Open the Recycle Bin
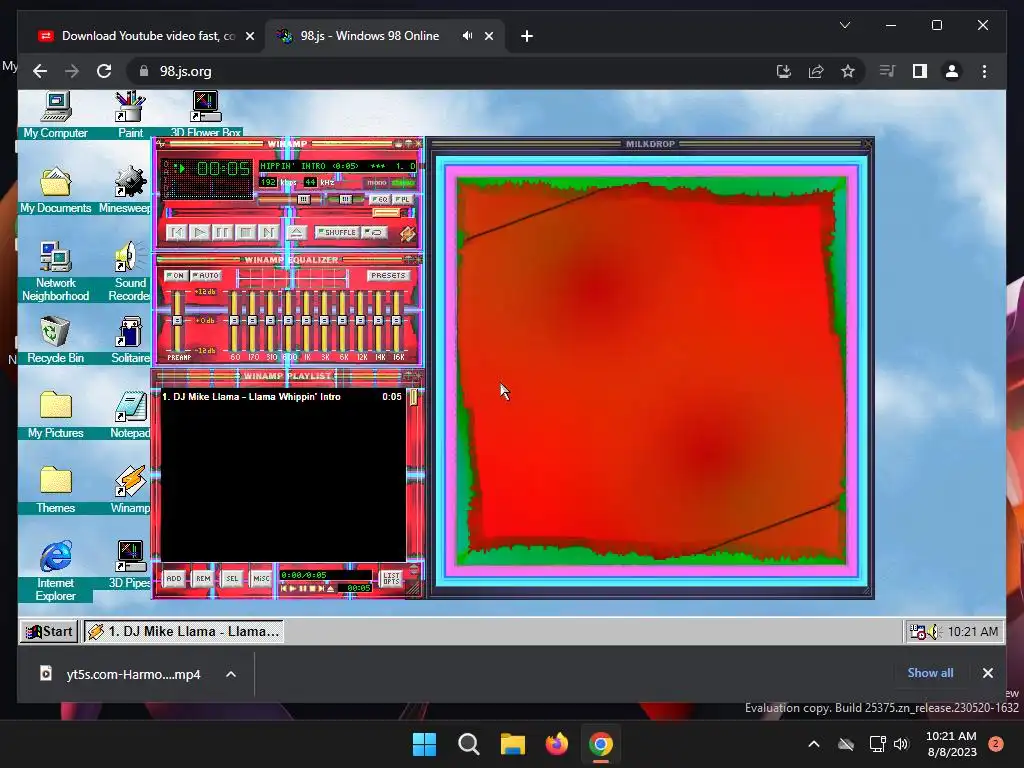 tap(56, 340)
